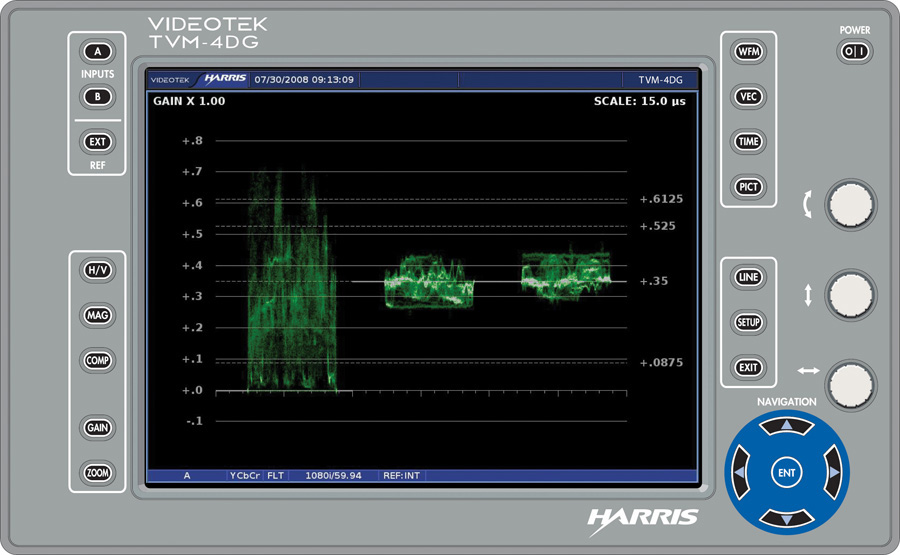Viewport: 900px width, 555px height.
Task: Click the vertical position knob
Action: (x=851, y=295)
